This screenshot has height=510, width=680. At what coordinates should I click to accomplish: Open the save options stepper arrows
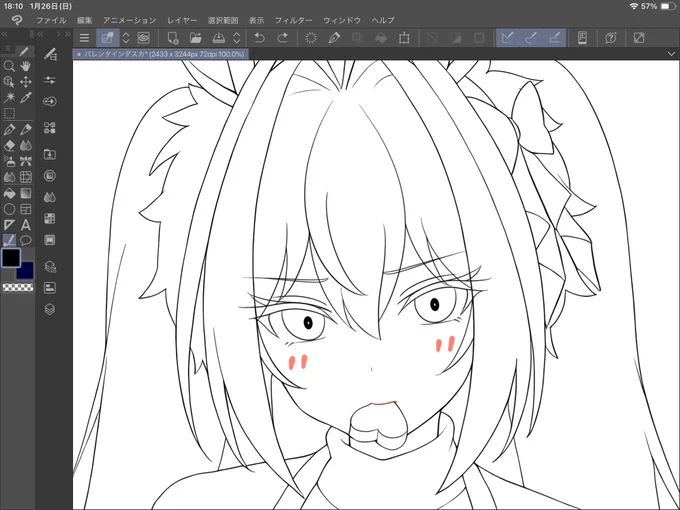click(237, 38)
